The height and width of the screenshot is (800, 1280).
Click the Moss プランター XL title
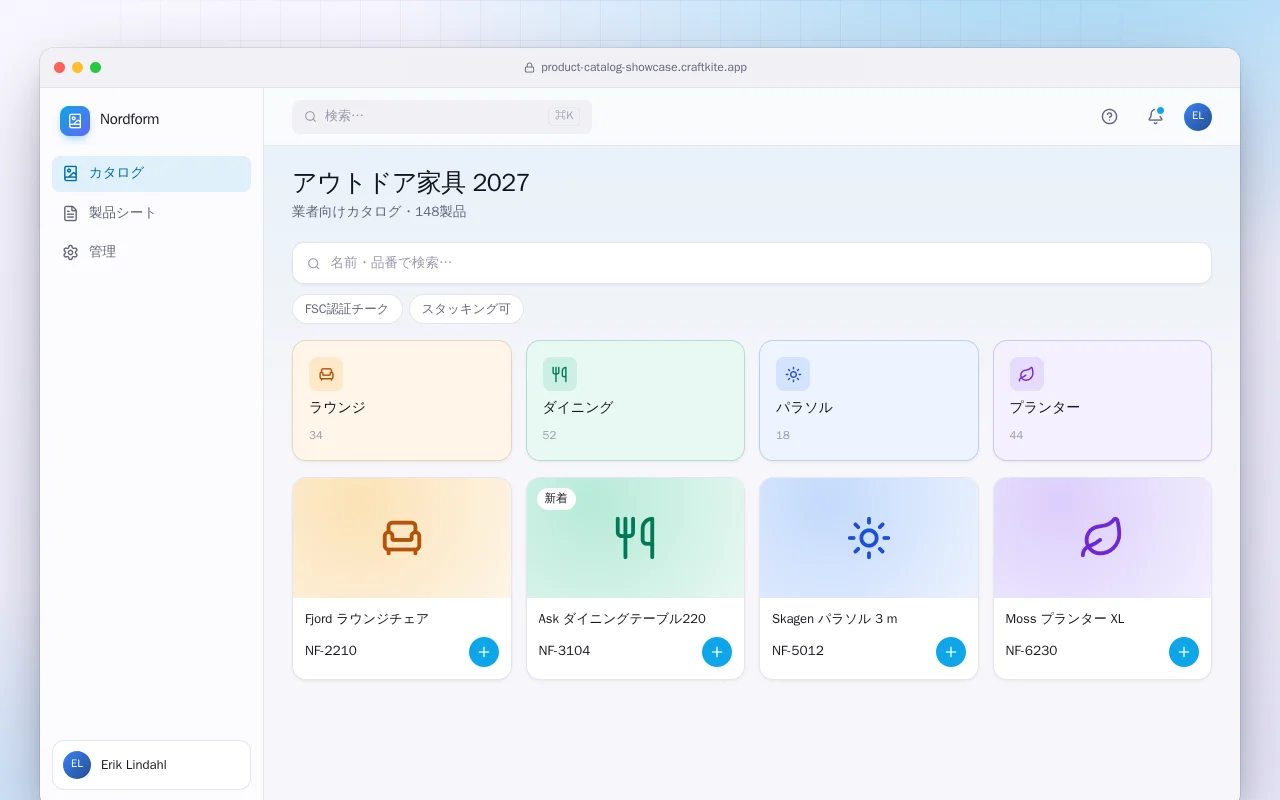tap(1065, 619)
